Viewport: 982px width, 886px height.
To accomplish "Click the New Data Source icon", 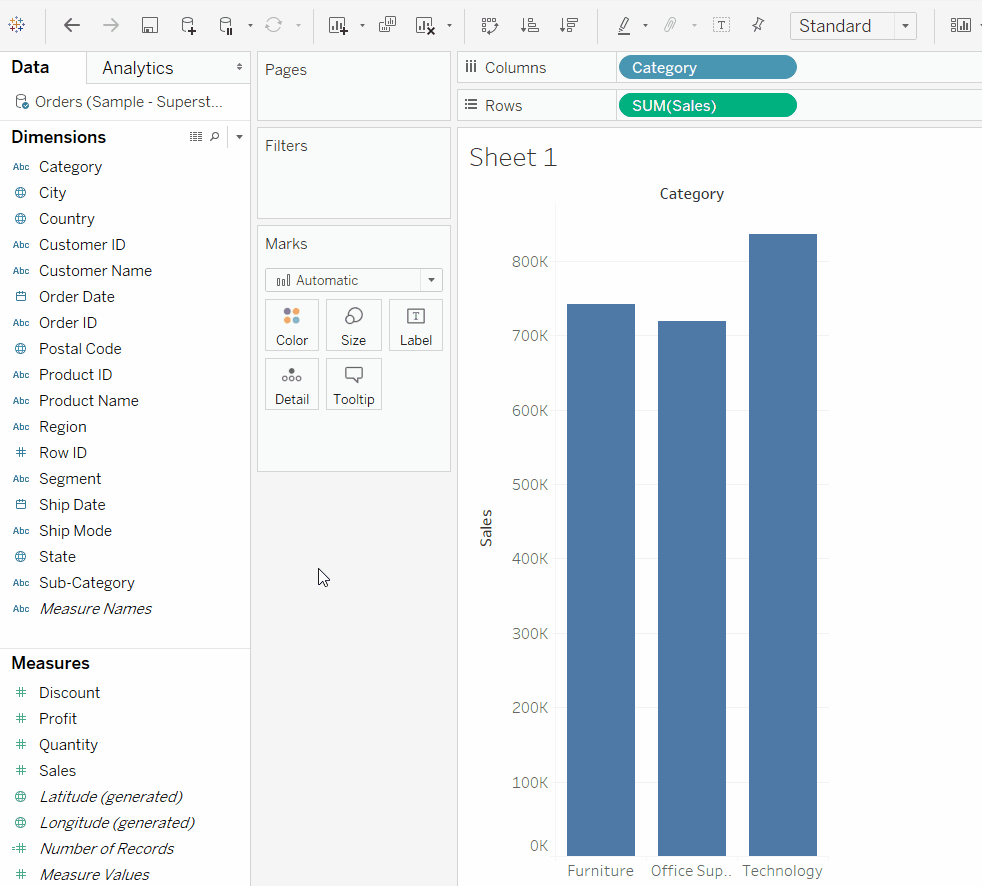I will point(188,25).
